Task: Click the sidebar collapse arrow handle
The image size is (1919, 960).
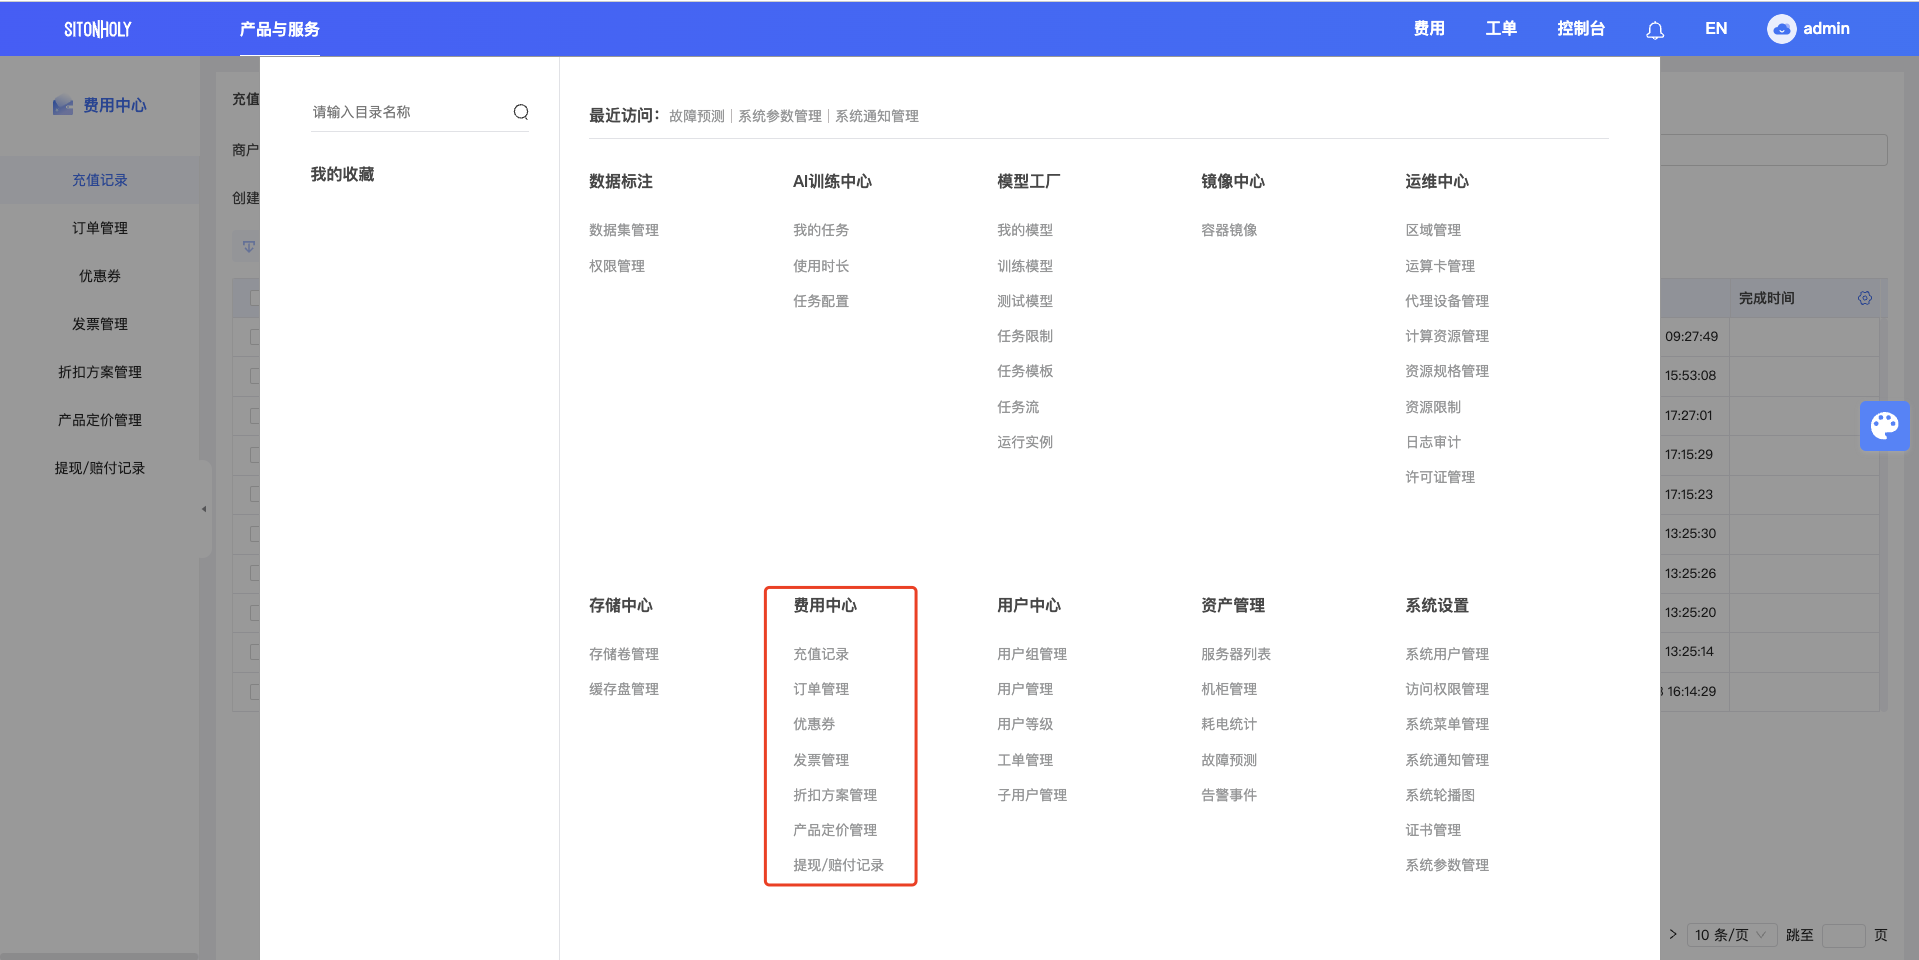Action: 204,509
